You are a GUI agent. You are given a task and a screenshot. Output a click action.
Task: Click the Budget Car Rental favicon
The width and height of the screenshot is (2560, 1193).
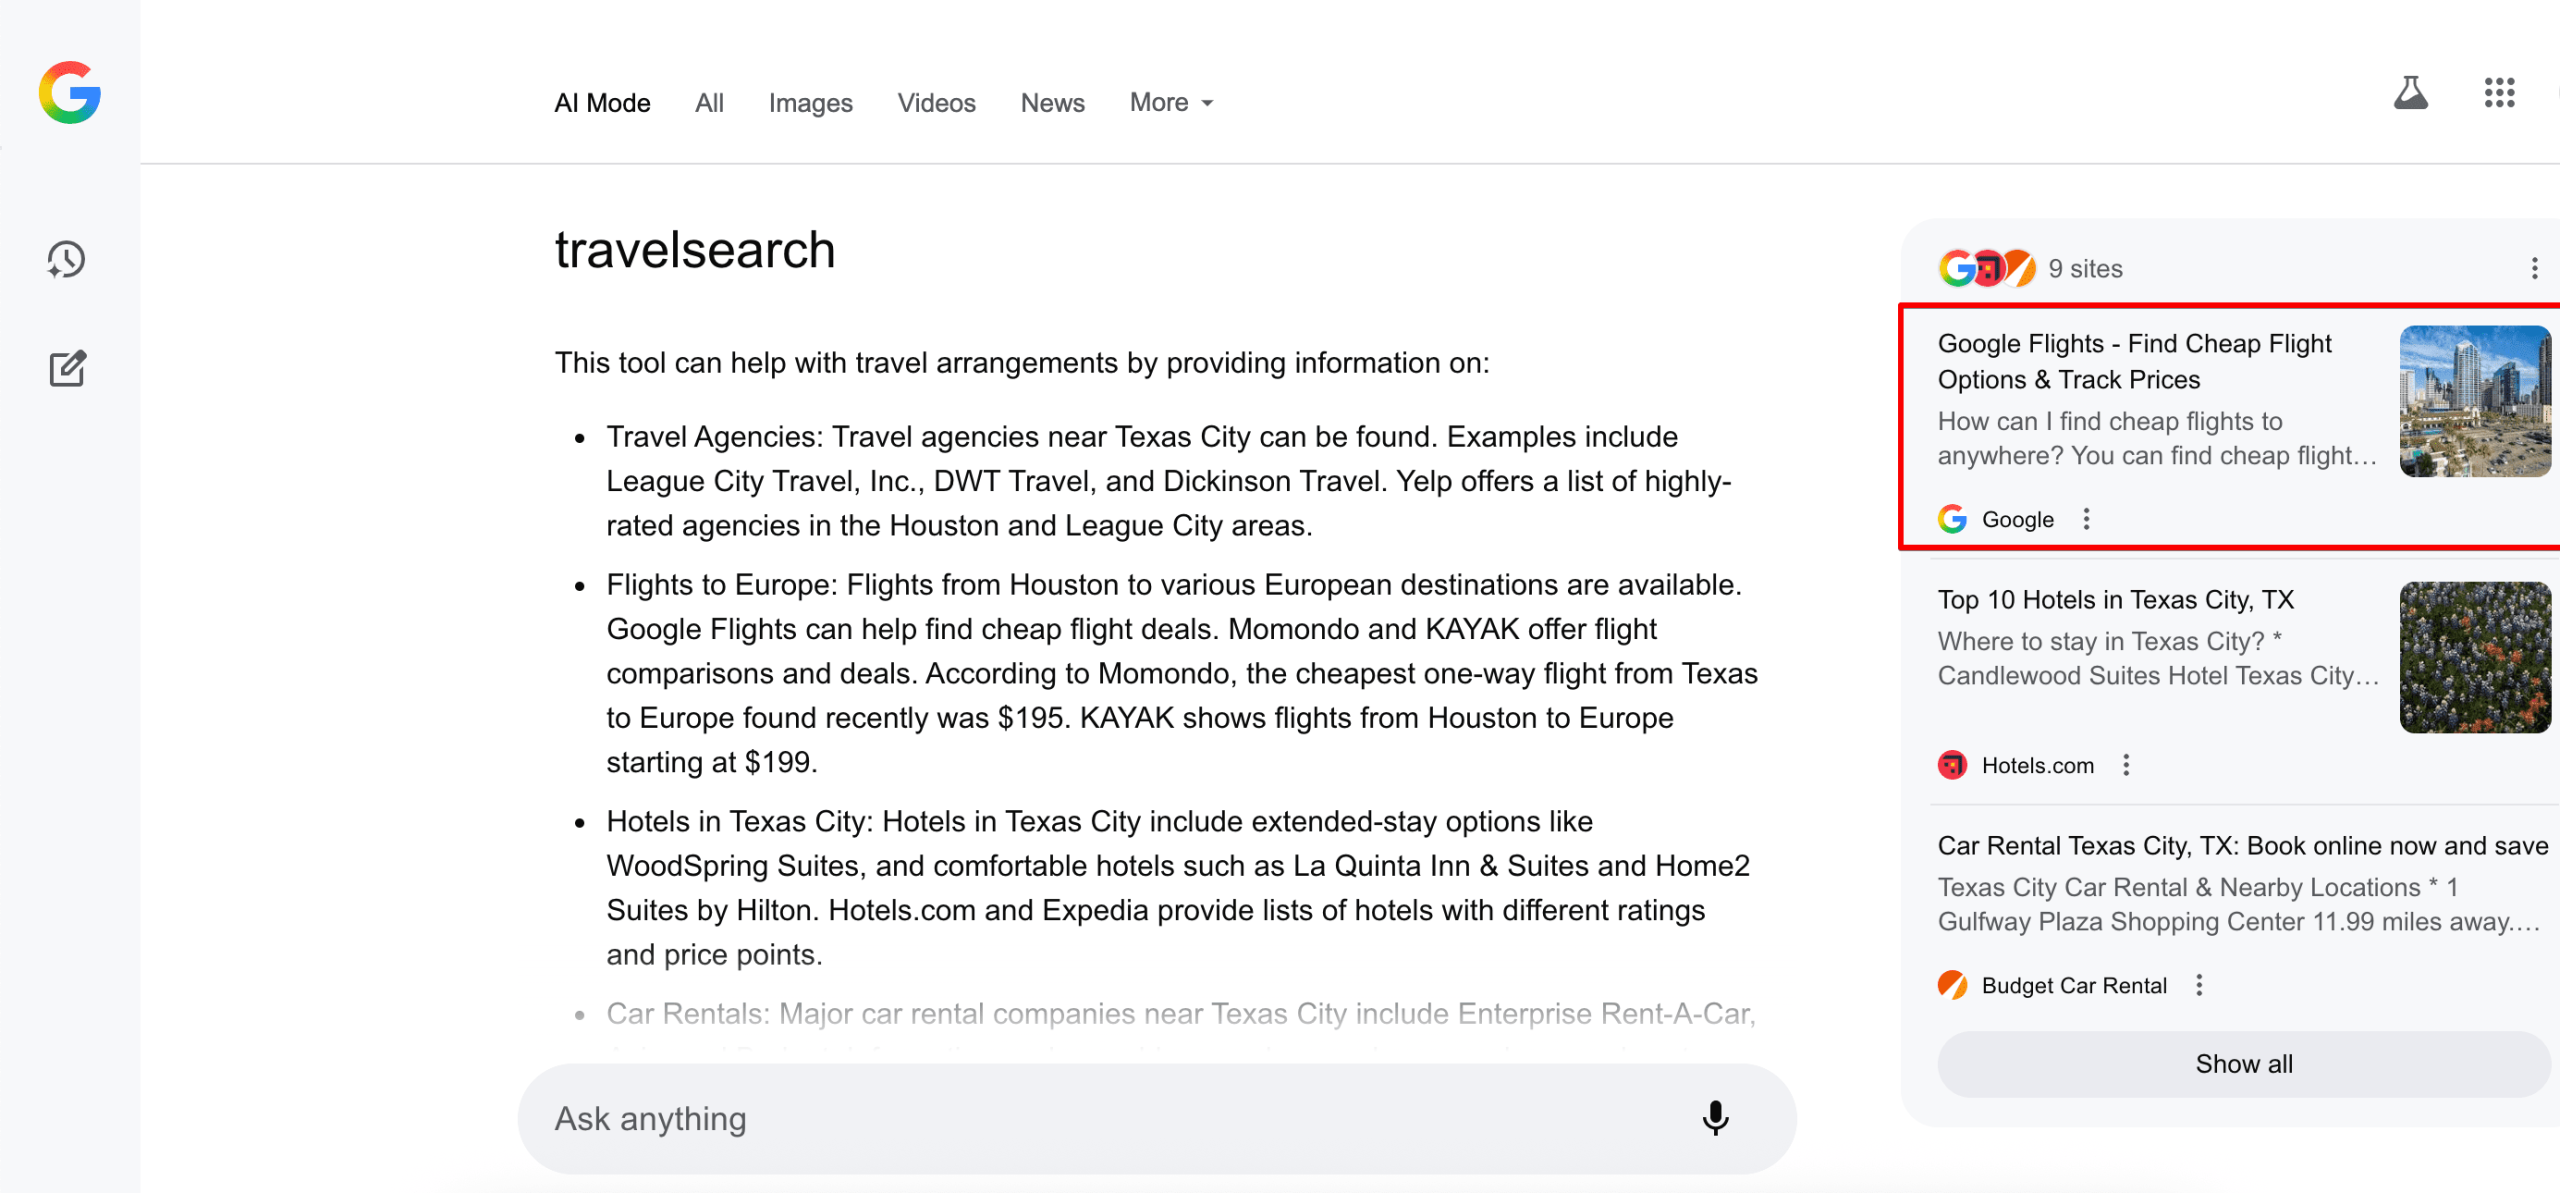(1951, 985)
